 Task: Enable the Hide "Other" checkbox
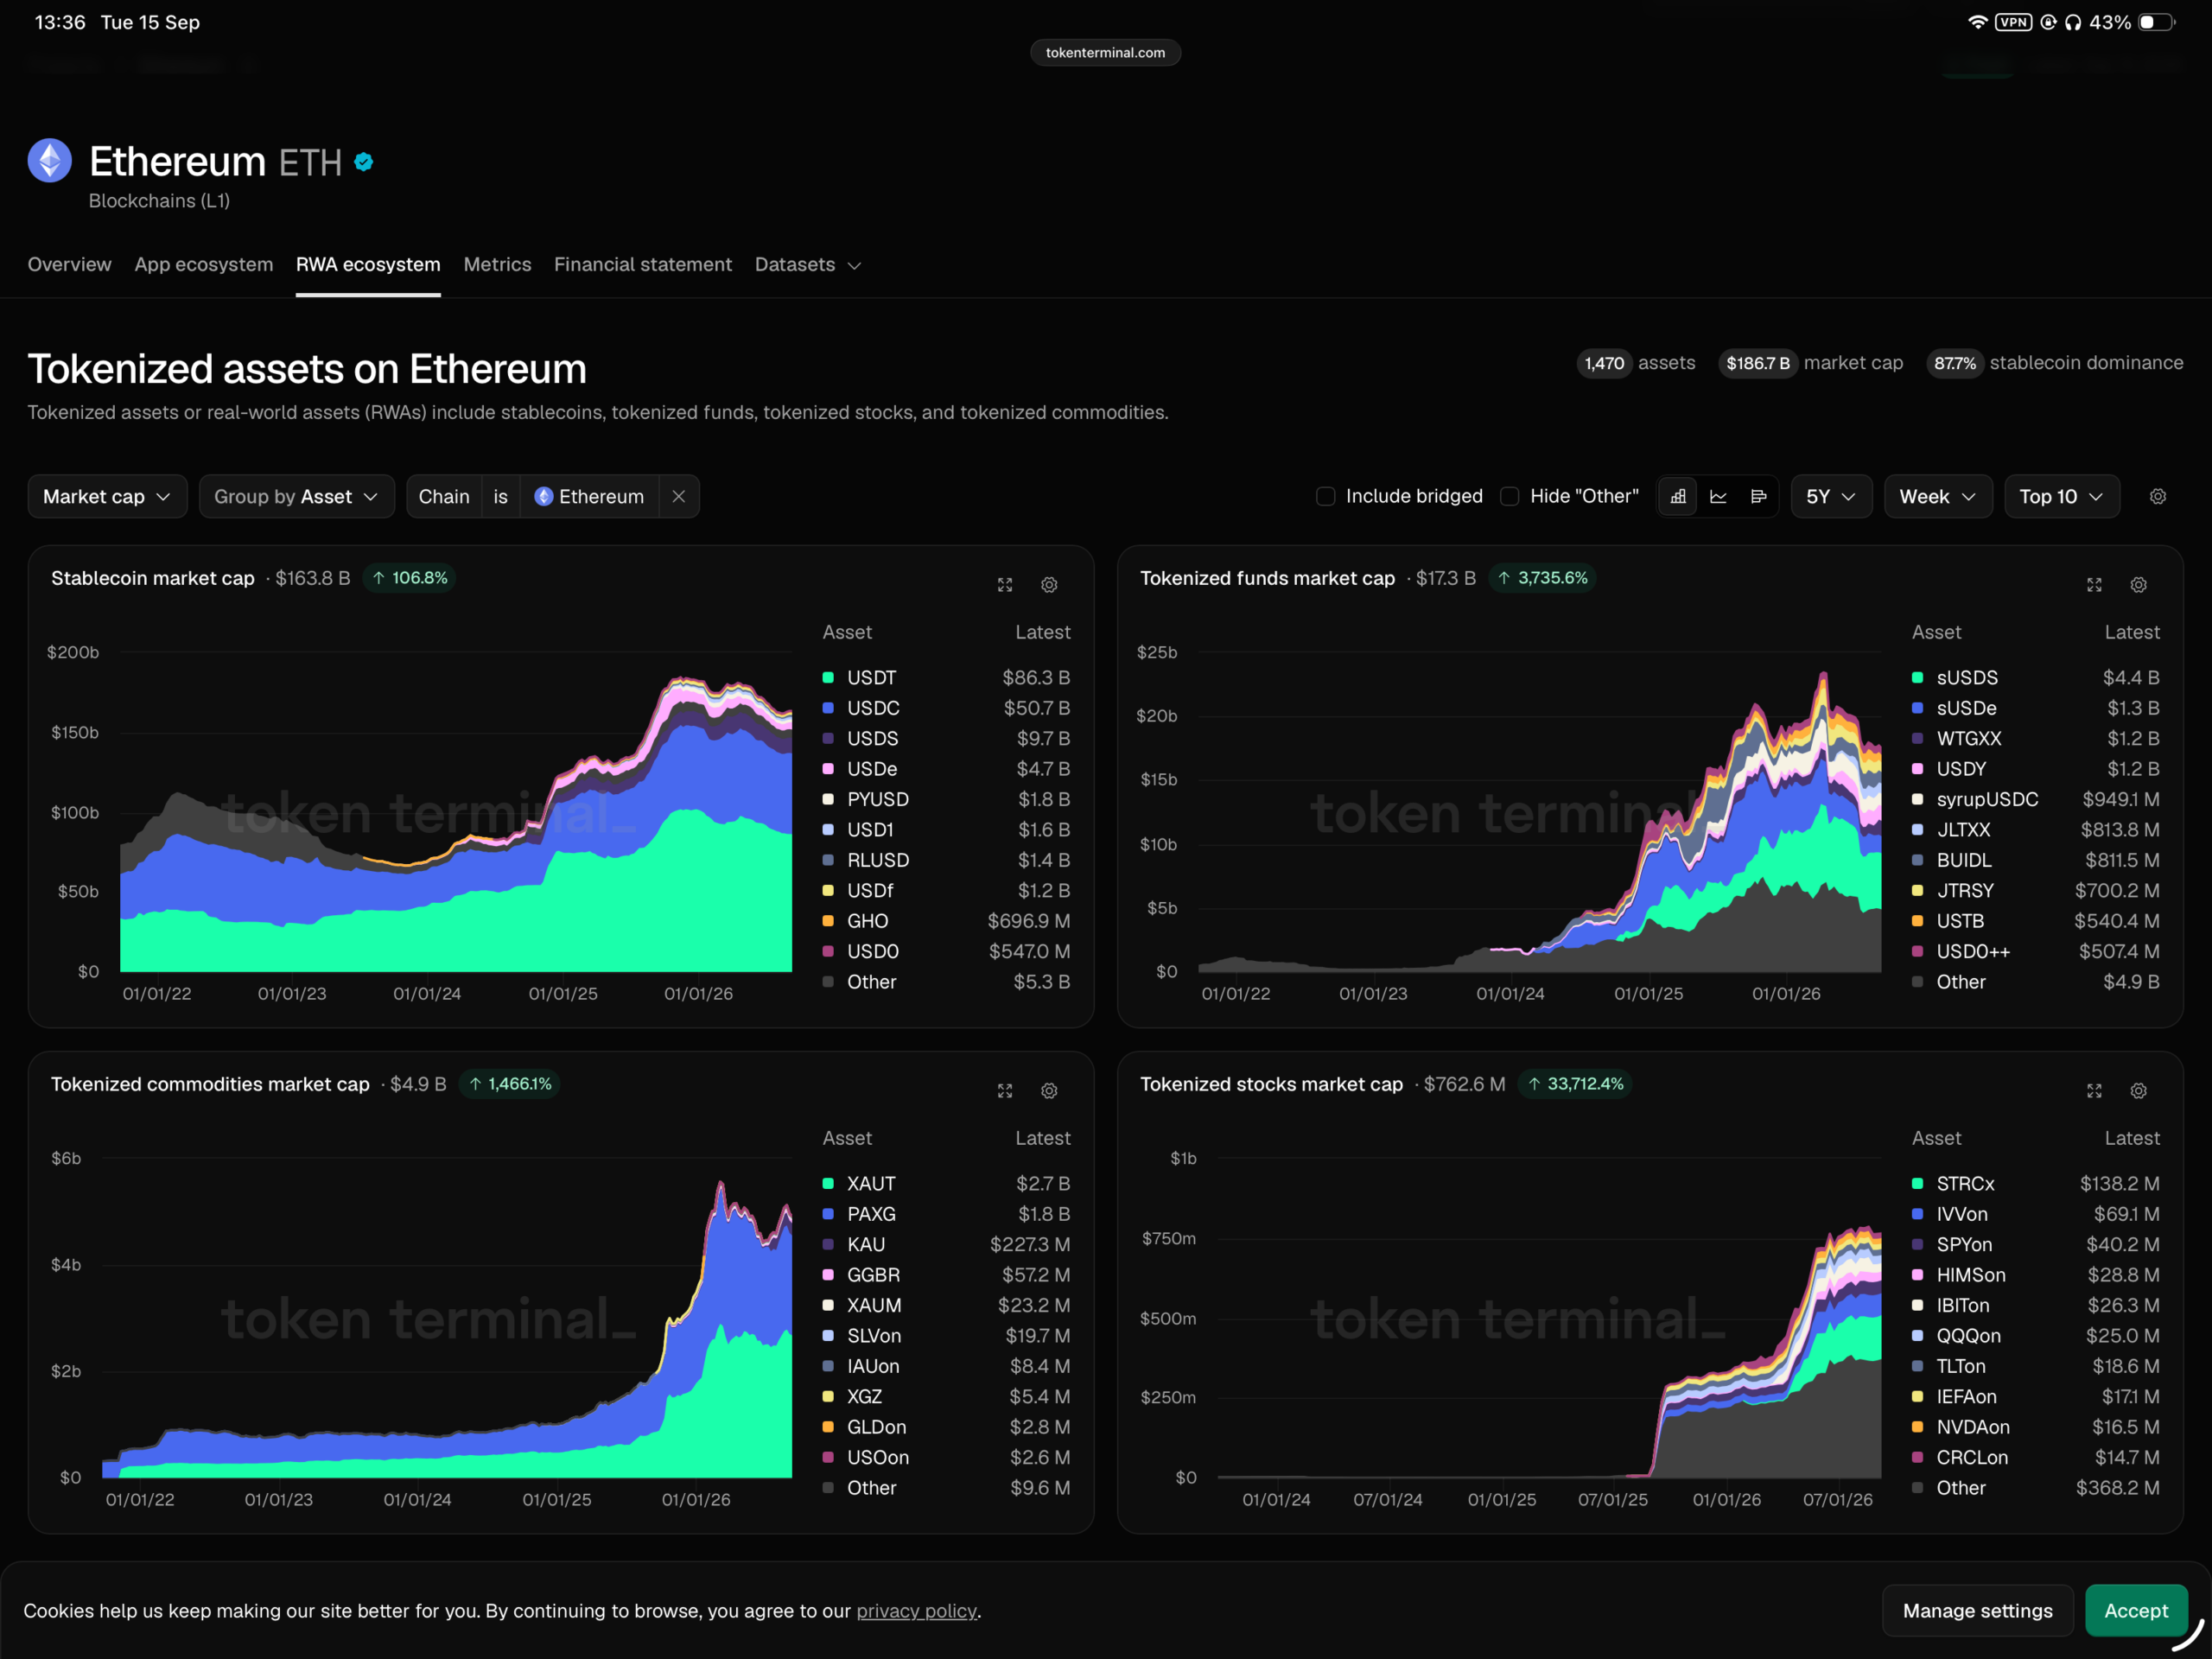(x=1510, y=497)
